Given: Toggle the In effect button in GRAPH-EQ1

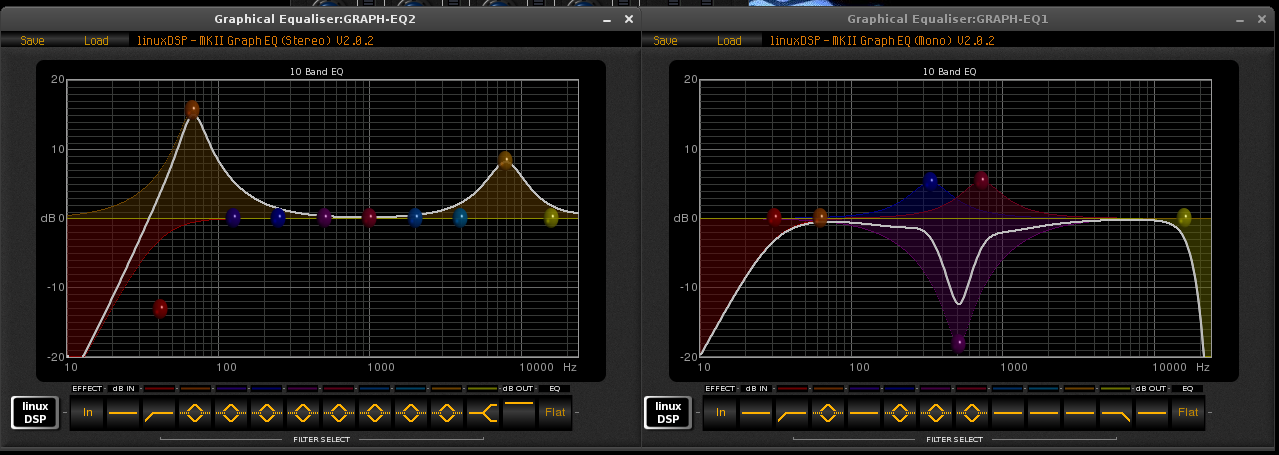Looking at the screenshot, I should pyautogui.click(x=721, y=412).
